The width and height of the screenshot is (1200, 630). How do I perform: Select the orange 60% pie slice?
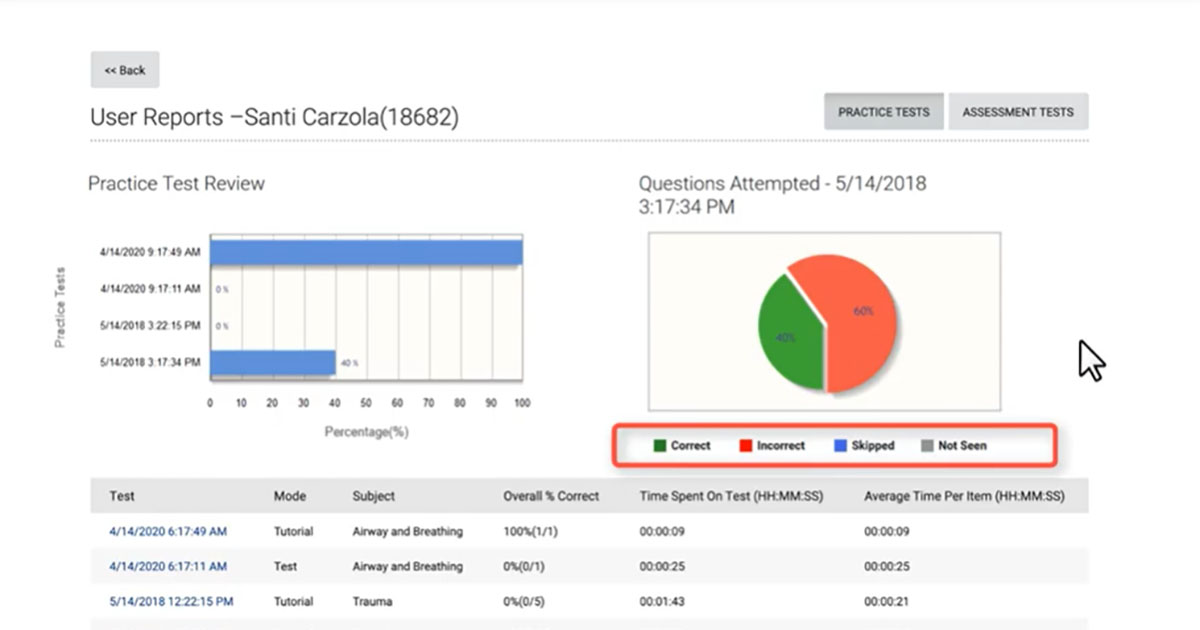pos(858,315)
